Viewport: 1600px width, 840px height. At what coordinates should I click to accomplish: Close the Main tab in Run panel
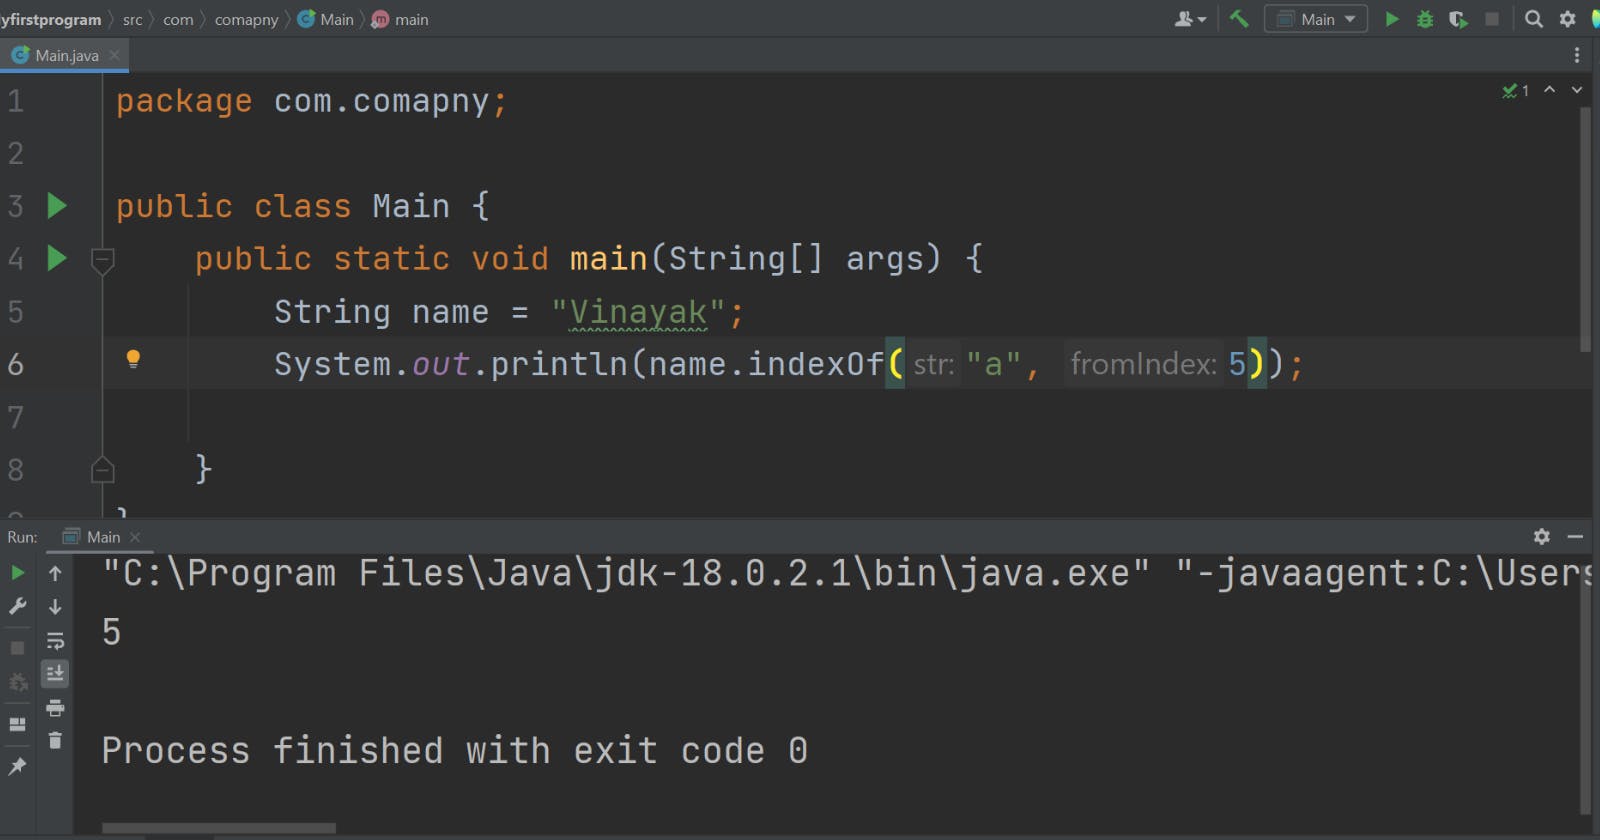click(135, 537)
